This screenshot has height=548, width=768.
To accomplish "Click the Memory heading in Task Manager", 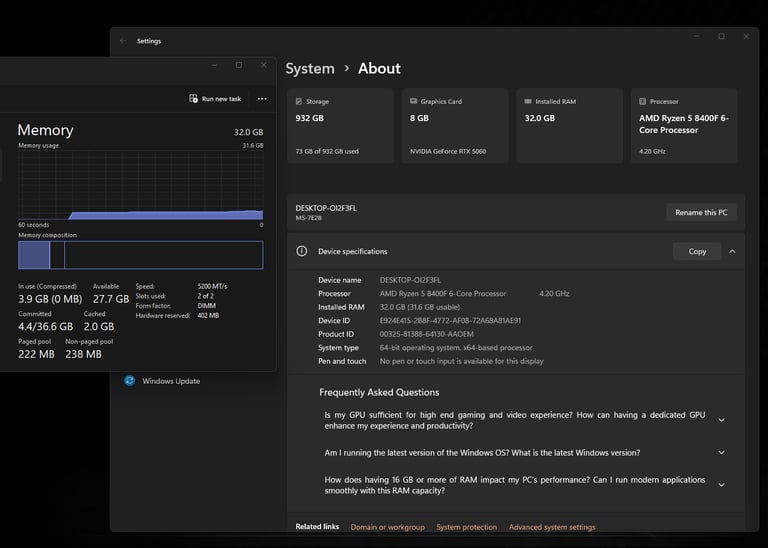I will tap(46, 130).
